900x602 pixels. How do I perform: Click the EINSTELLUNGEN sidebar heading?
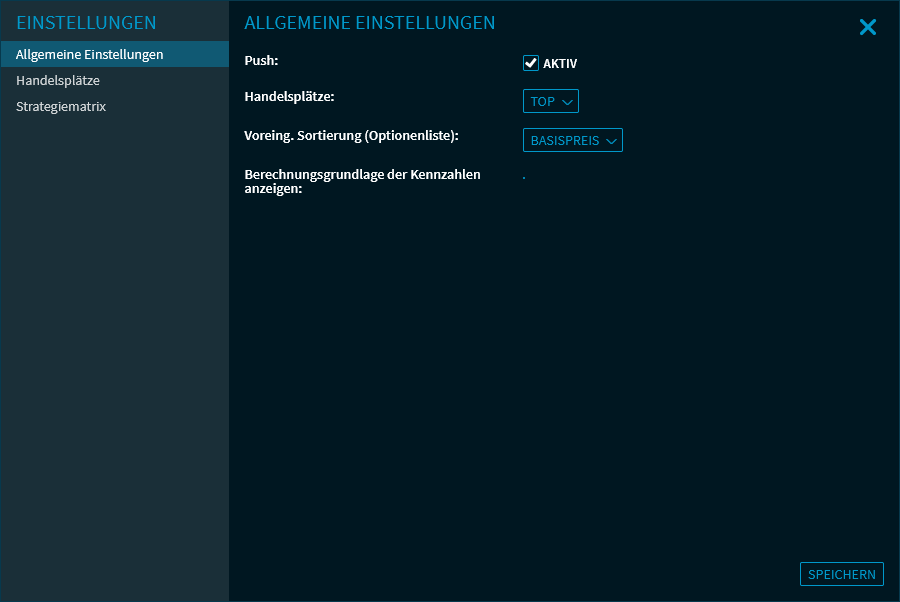86,23
